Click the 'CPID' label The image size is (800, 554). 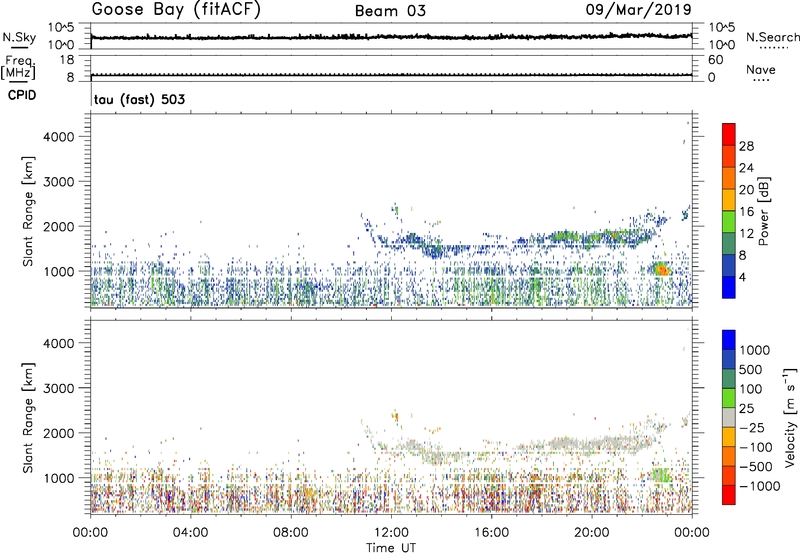tap(22, 95)
